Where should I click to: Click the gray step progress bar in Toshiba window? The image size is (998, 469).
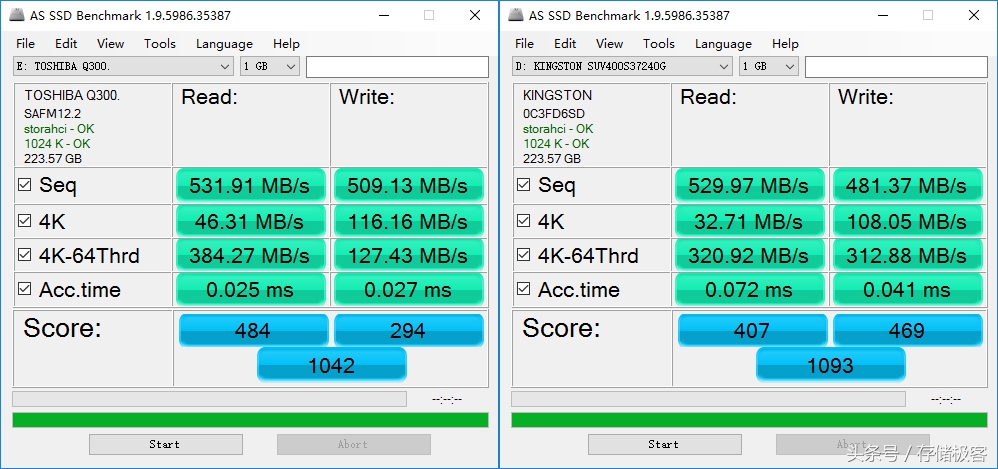(x=209, y=399)
